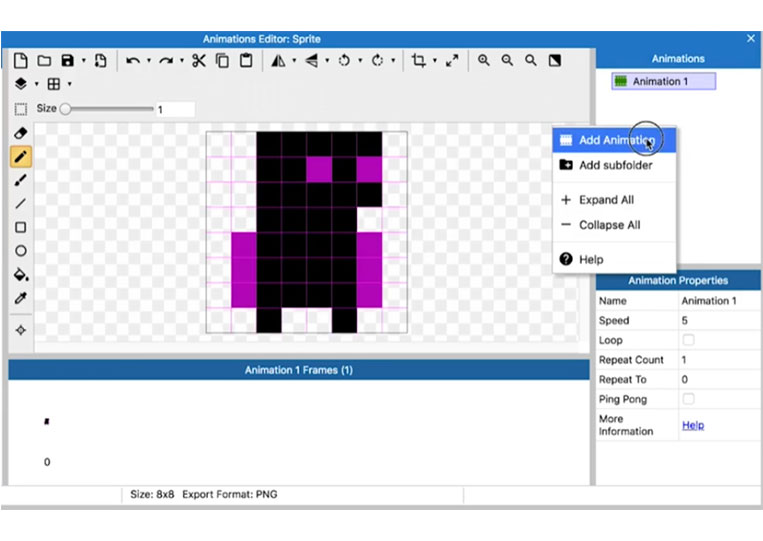
Task: Click the grid icon
Action: click(x=54, y=84)
